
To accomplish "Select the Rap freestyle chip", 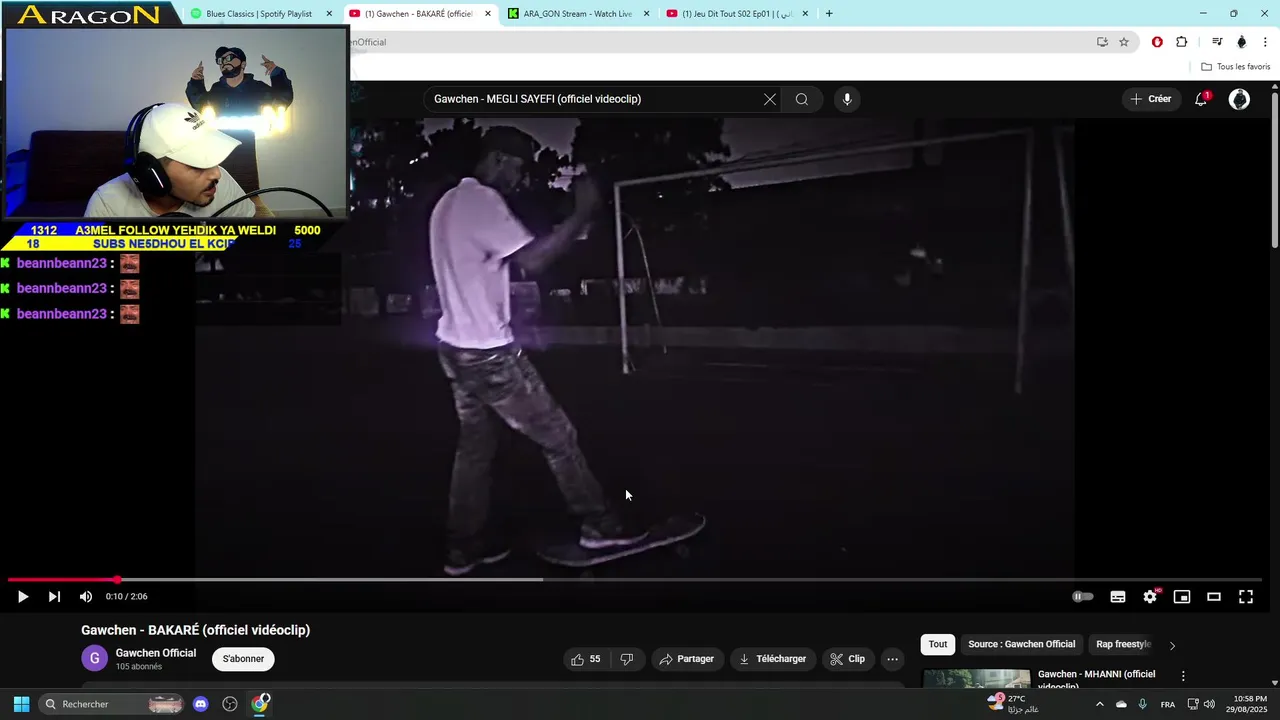I will (x=1123, y=645).
